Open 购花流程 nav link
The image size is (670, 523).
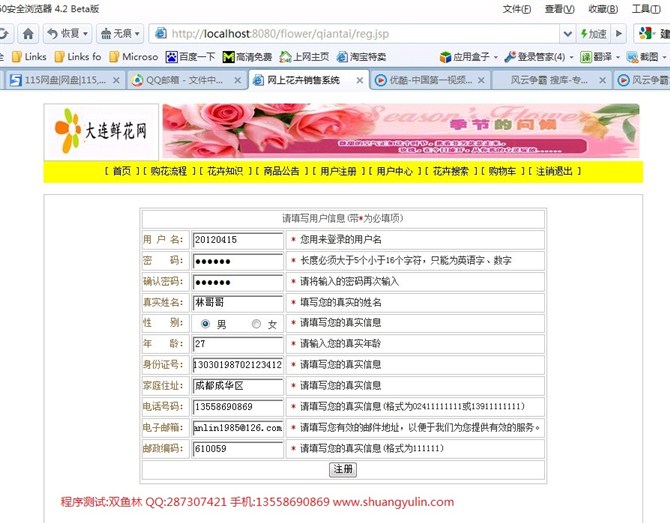(x=169, y=171)
